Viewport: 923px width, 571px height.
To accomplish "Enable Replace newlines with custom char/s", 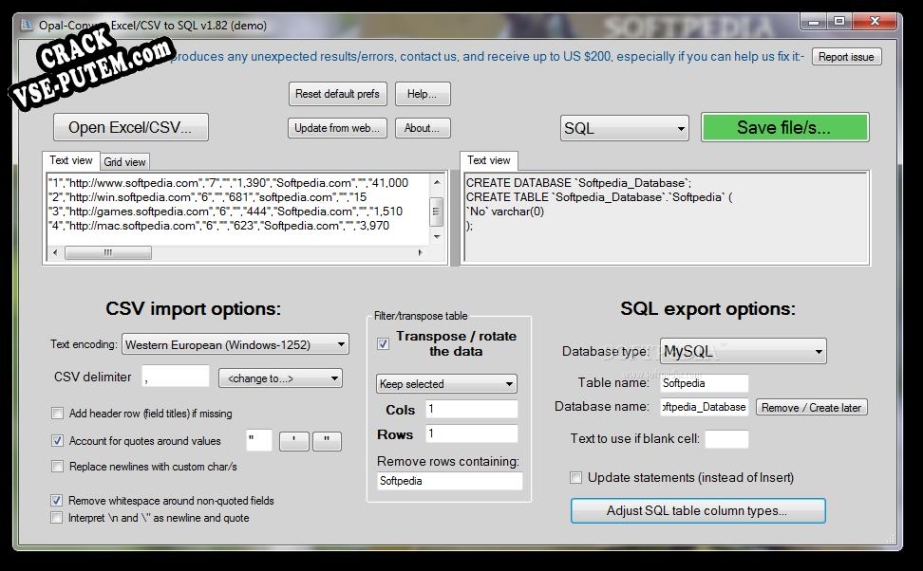I will click(x=57, y=466).
